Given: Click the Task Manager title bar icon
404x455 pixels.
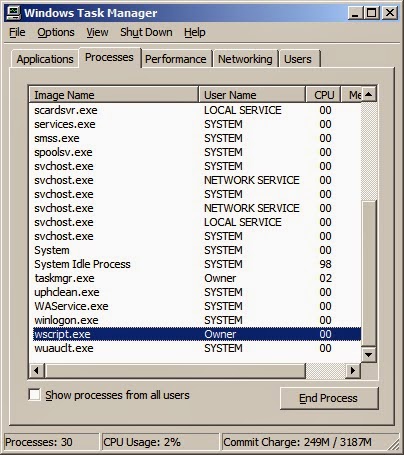Looking at the screenshot, I should click(x=14, y=13).
